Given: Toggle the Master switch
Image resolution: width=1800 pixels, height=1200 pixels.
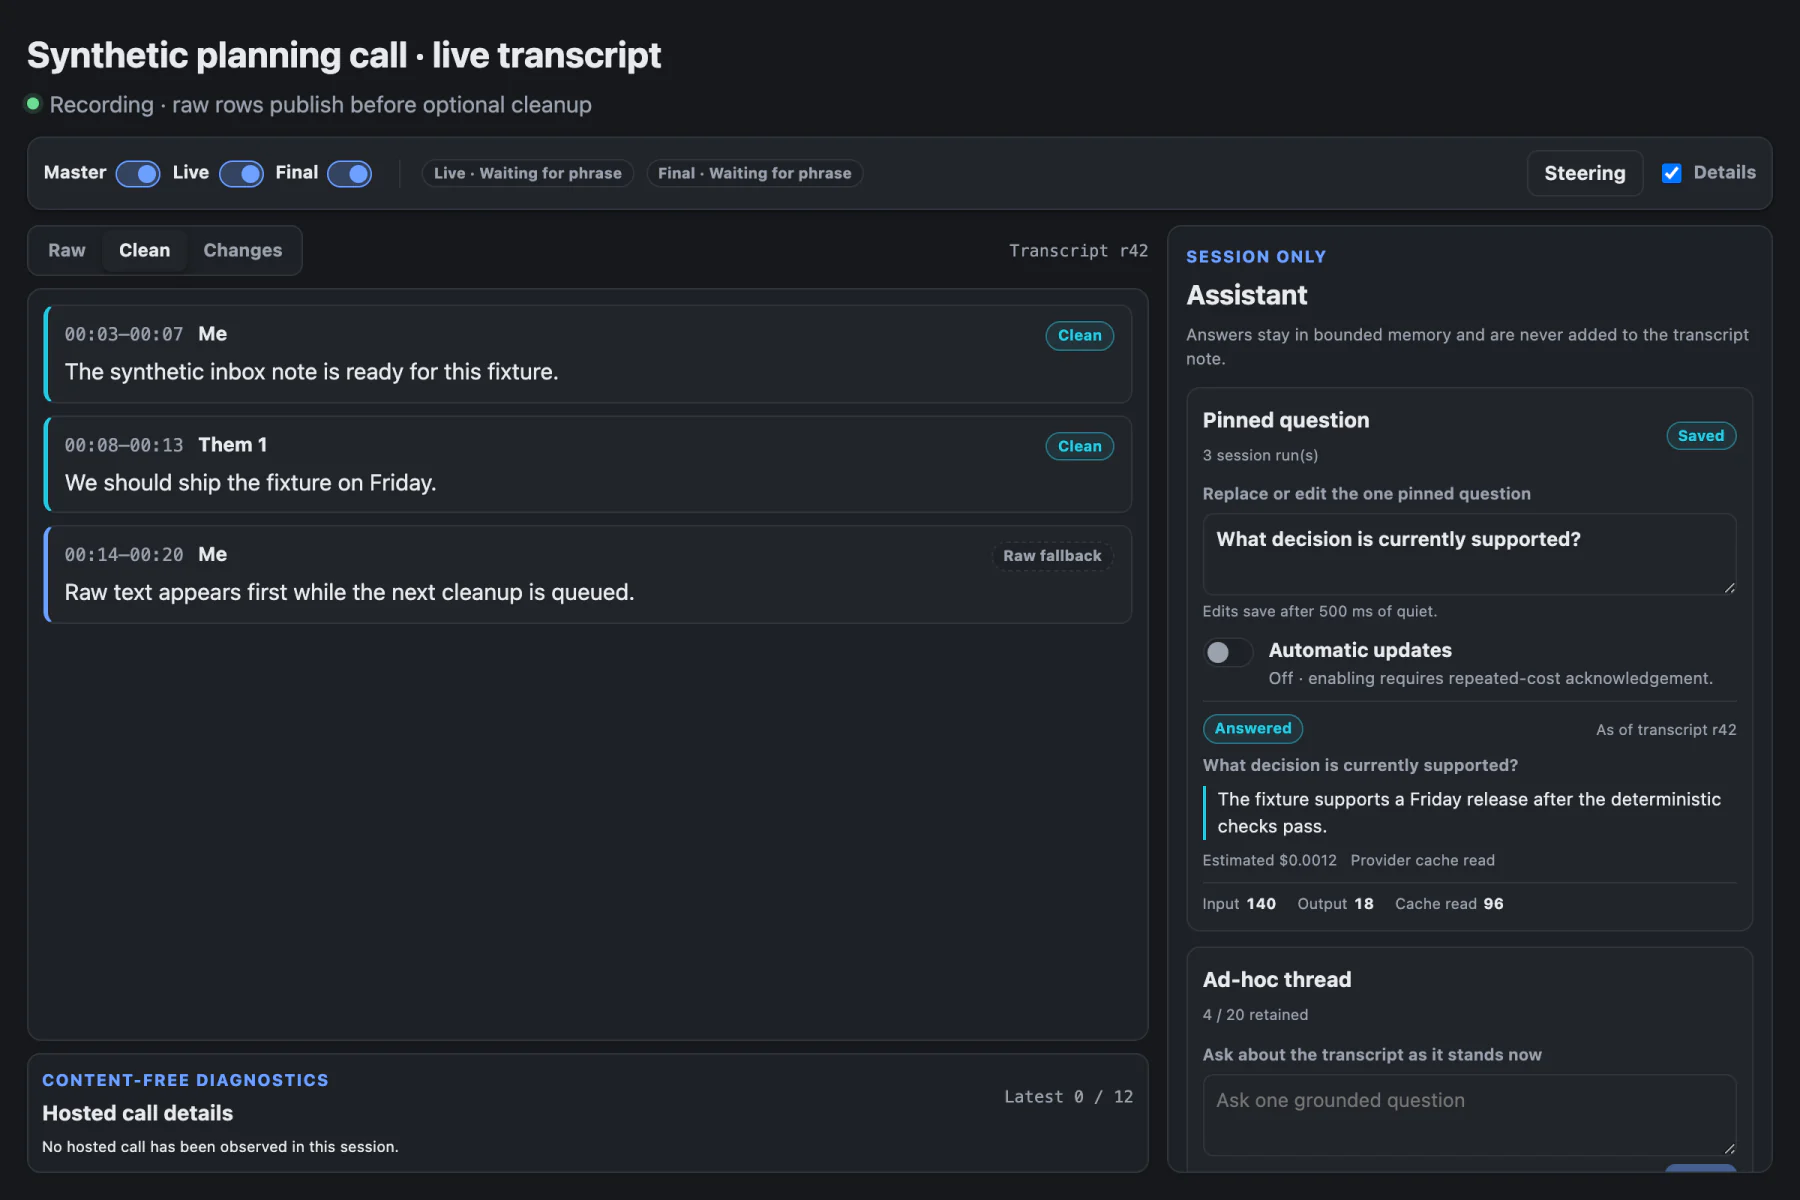Looking at the screenshot, I should (x=138, y=174).
